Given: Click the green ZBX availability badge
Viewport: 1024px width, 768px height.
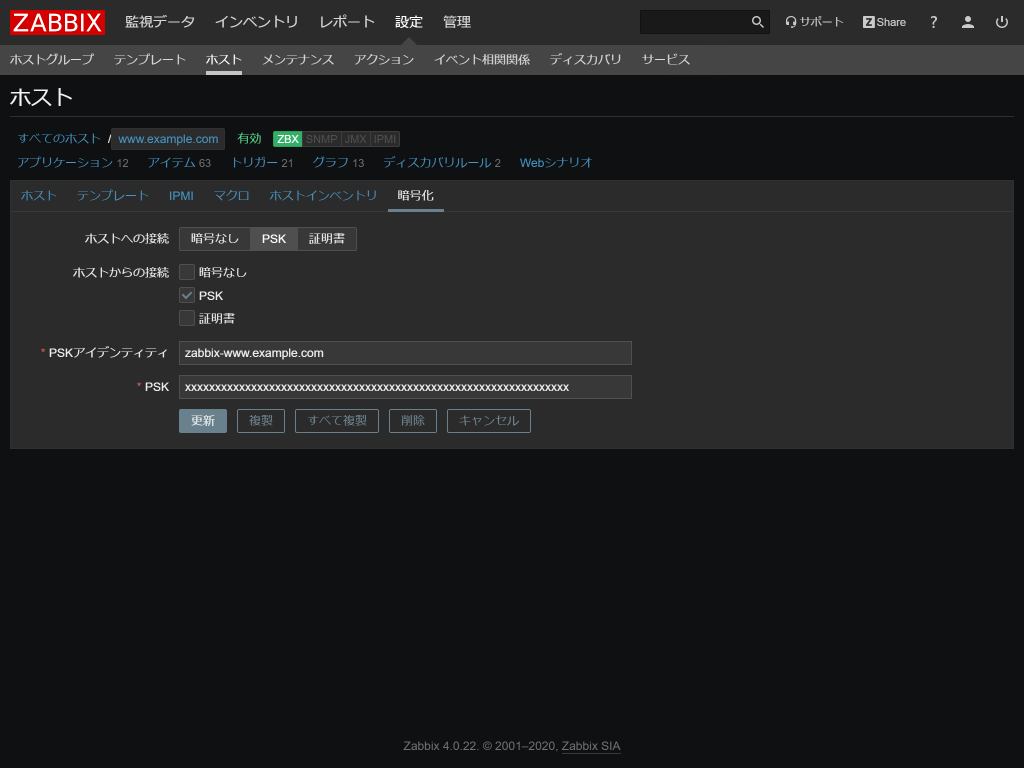Looking at the screenshot, I should [x=287, y=139].
